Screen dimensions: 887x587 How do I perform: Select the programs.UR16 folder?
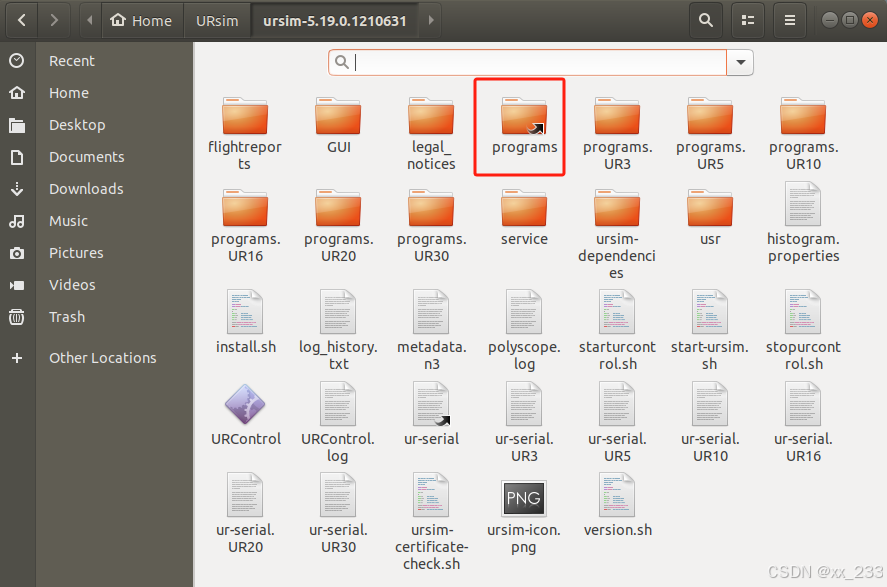(x=245, y=225)
